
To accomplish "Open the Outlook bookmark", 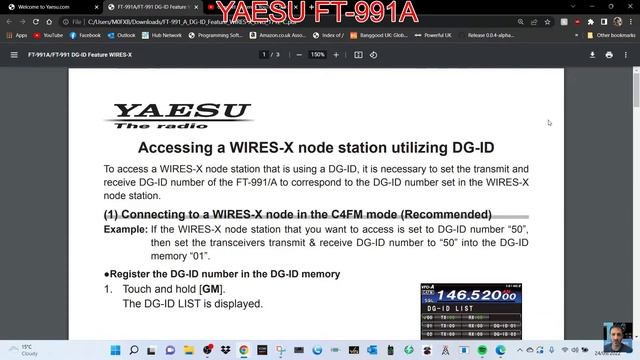I will (x=122, y=36).
